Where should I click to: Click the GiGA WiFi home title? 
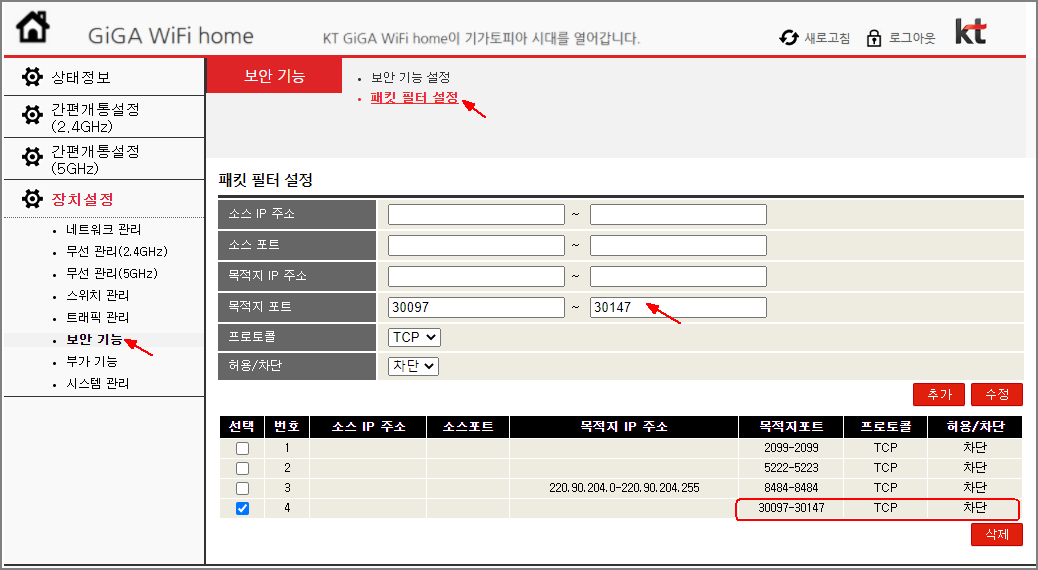[171, 36]
